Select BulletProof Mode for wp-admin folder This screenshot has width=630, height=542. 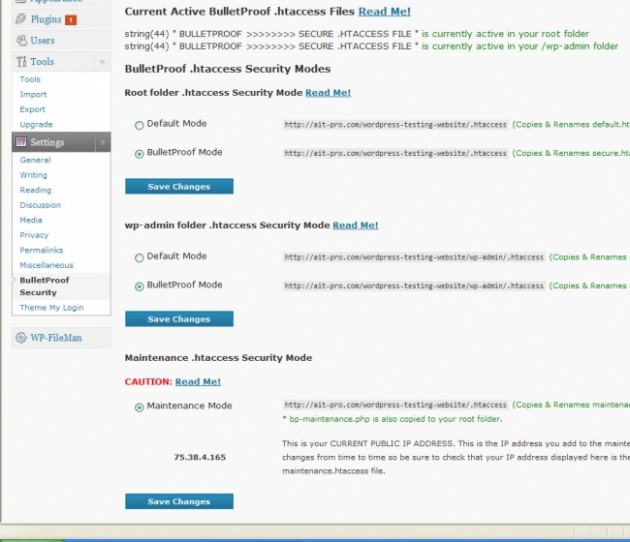tap(139, 286)
